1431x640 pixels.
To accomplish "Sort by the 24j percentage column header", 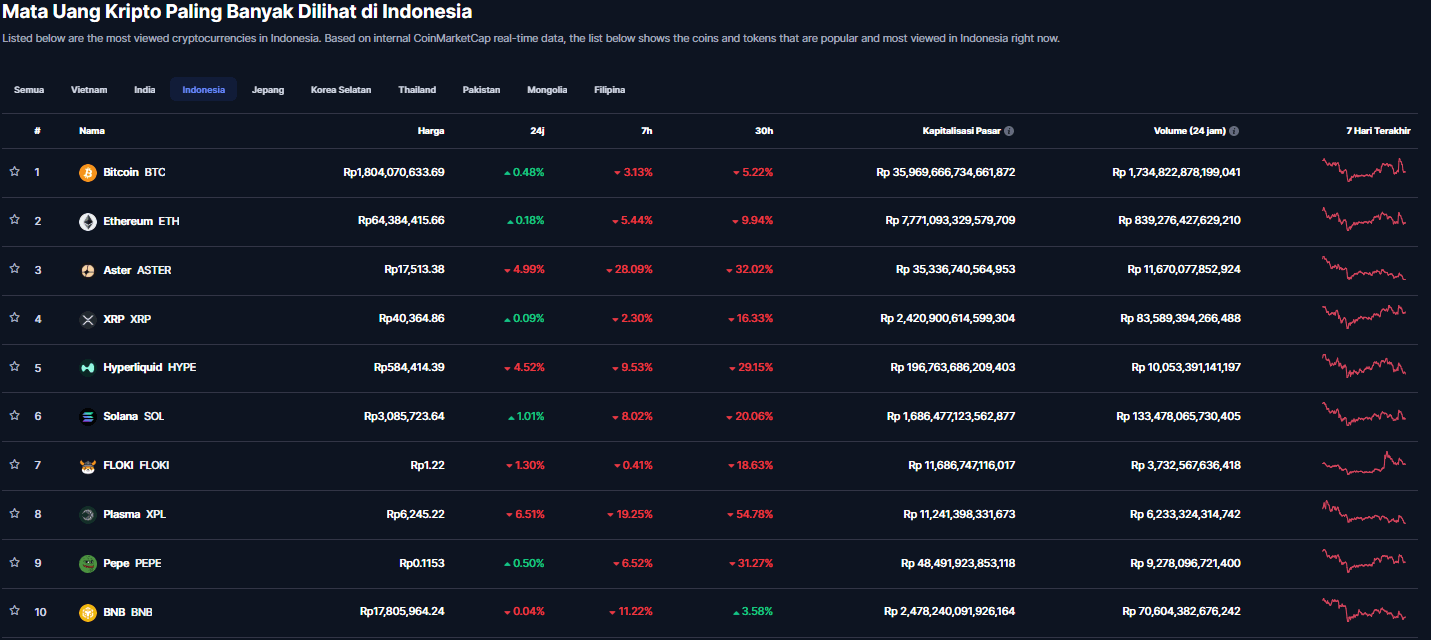I will point(537,131).
